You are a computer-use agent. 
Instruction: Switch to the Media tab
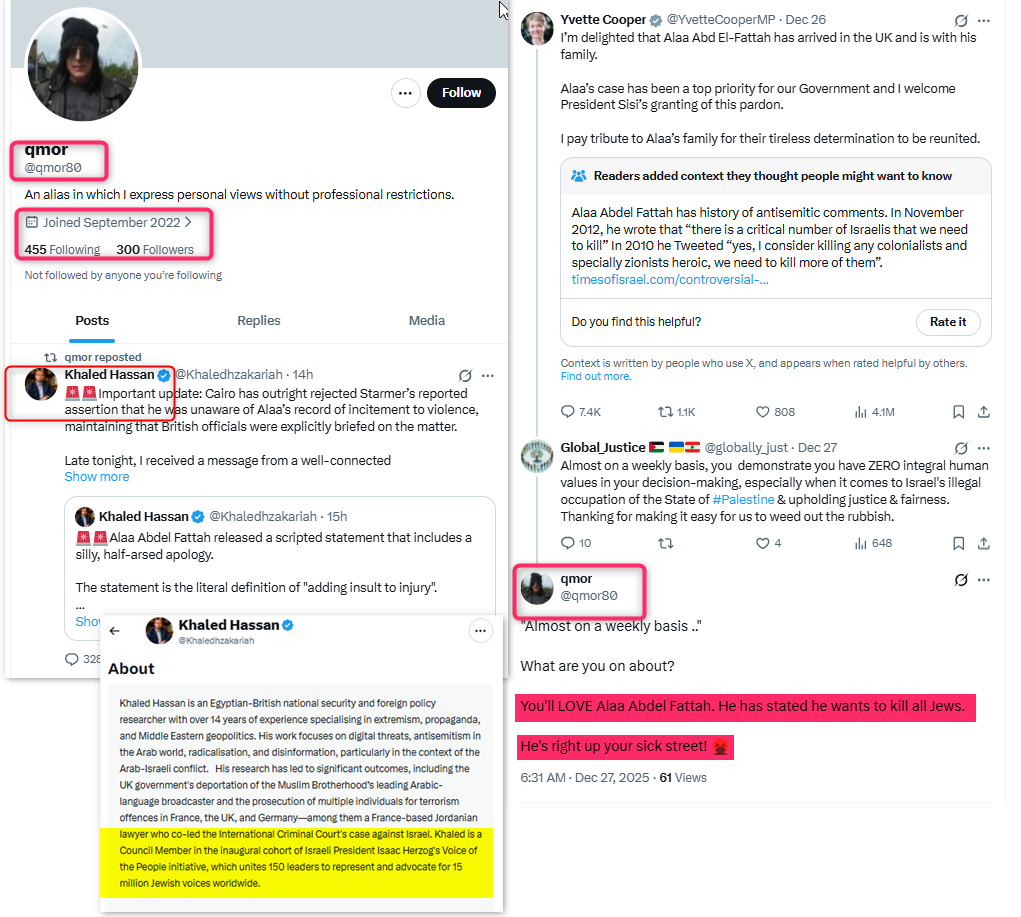427,320
